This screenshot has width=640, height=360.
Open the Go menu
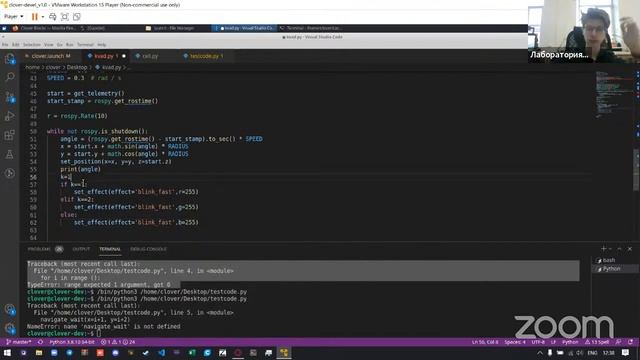60,44
